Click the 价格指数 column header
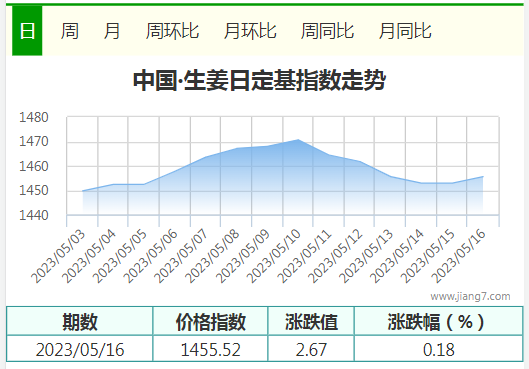Viewport: 529px width, 369px height. click(x=211, y=321)
